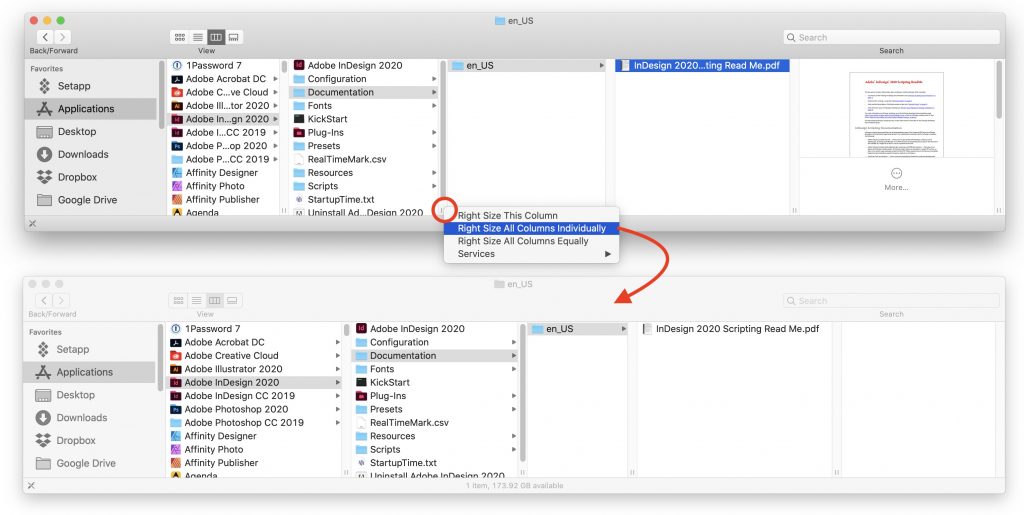This screenshot has width=1024, height=515.
Task: Click the More... button in the preview pane
Action: pos(896,179)
